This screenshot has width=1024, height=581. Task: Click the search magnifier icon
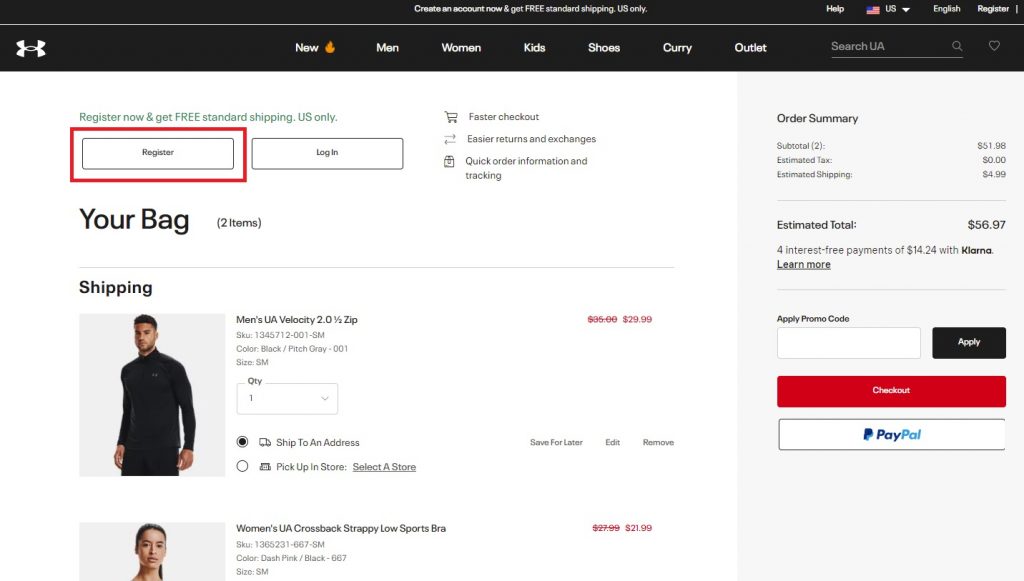click(x=957, y=46)
